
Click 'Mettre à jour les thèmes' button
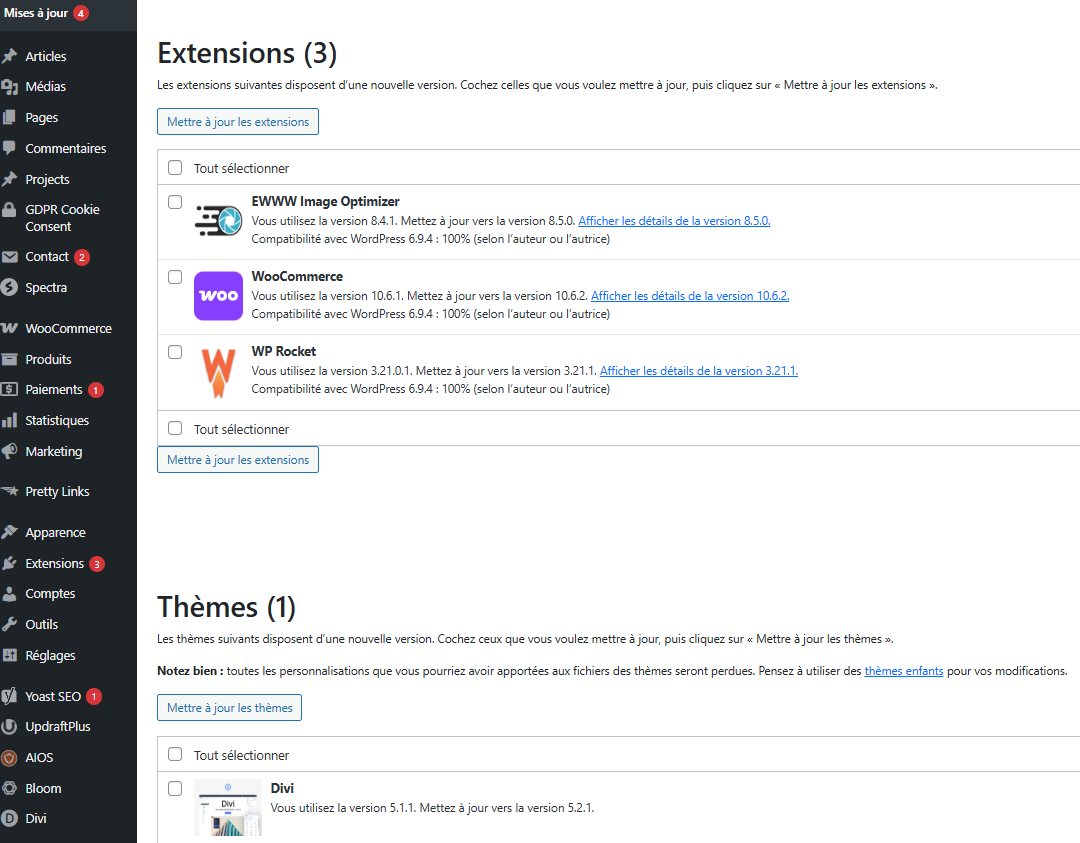[x=229, y=708]
